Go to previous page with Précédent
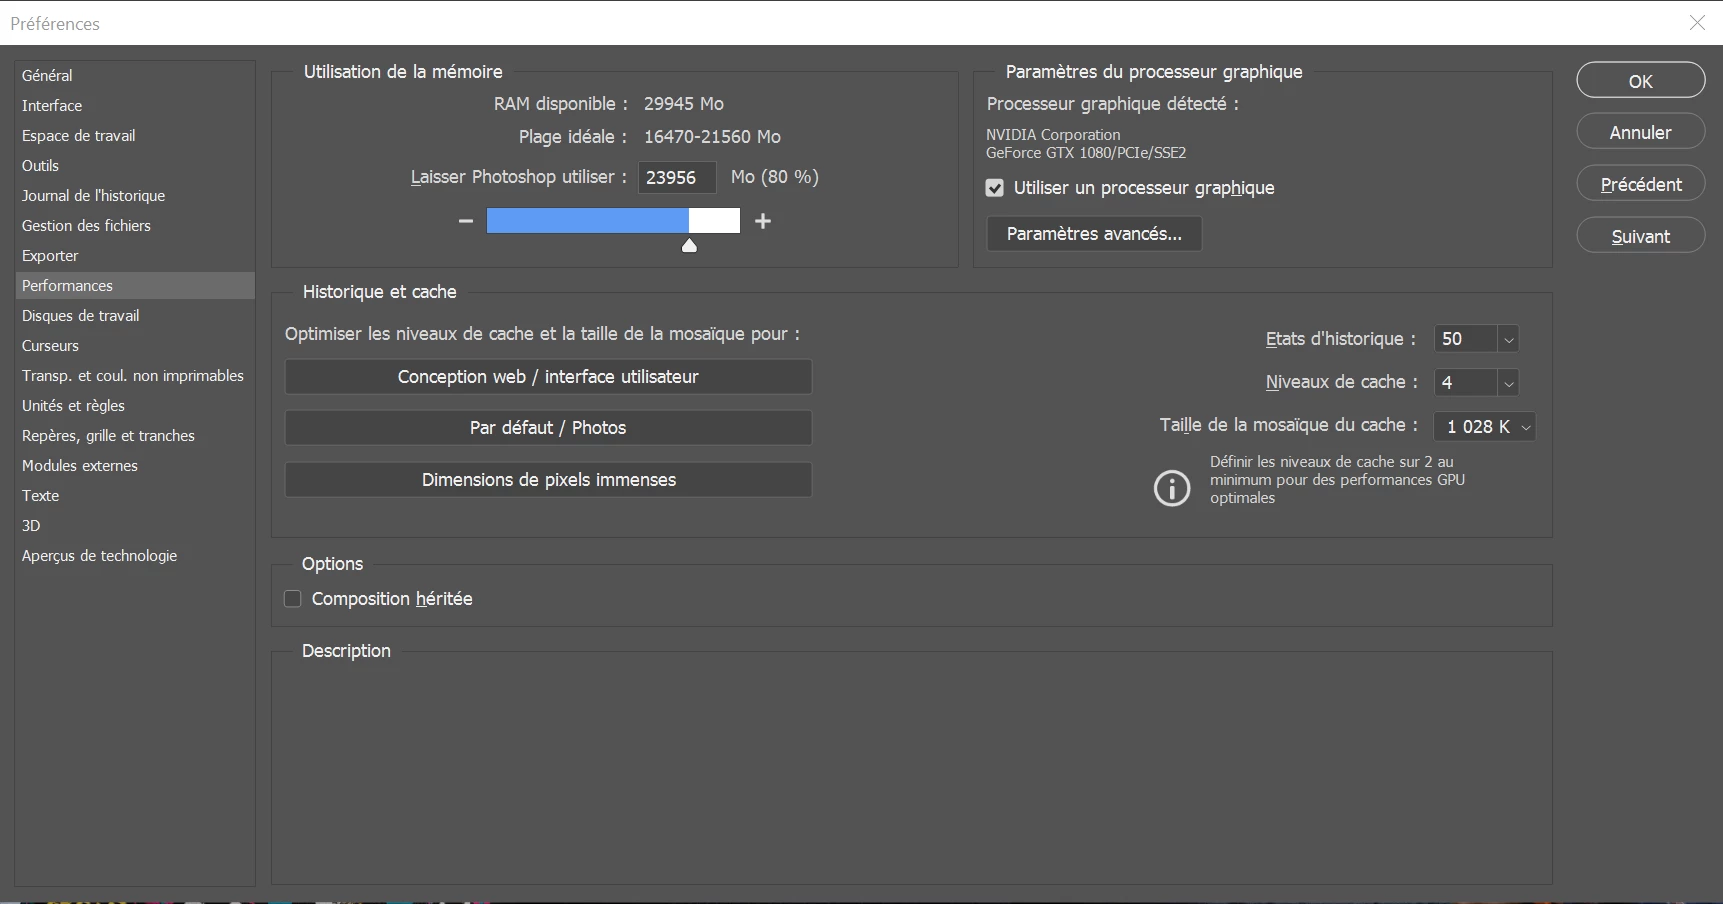The width and height of the screenshot is (1723, 904). coord(1641,184)
